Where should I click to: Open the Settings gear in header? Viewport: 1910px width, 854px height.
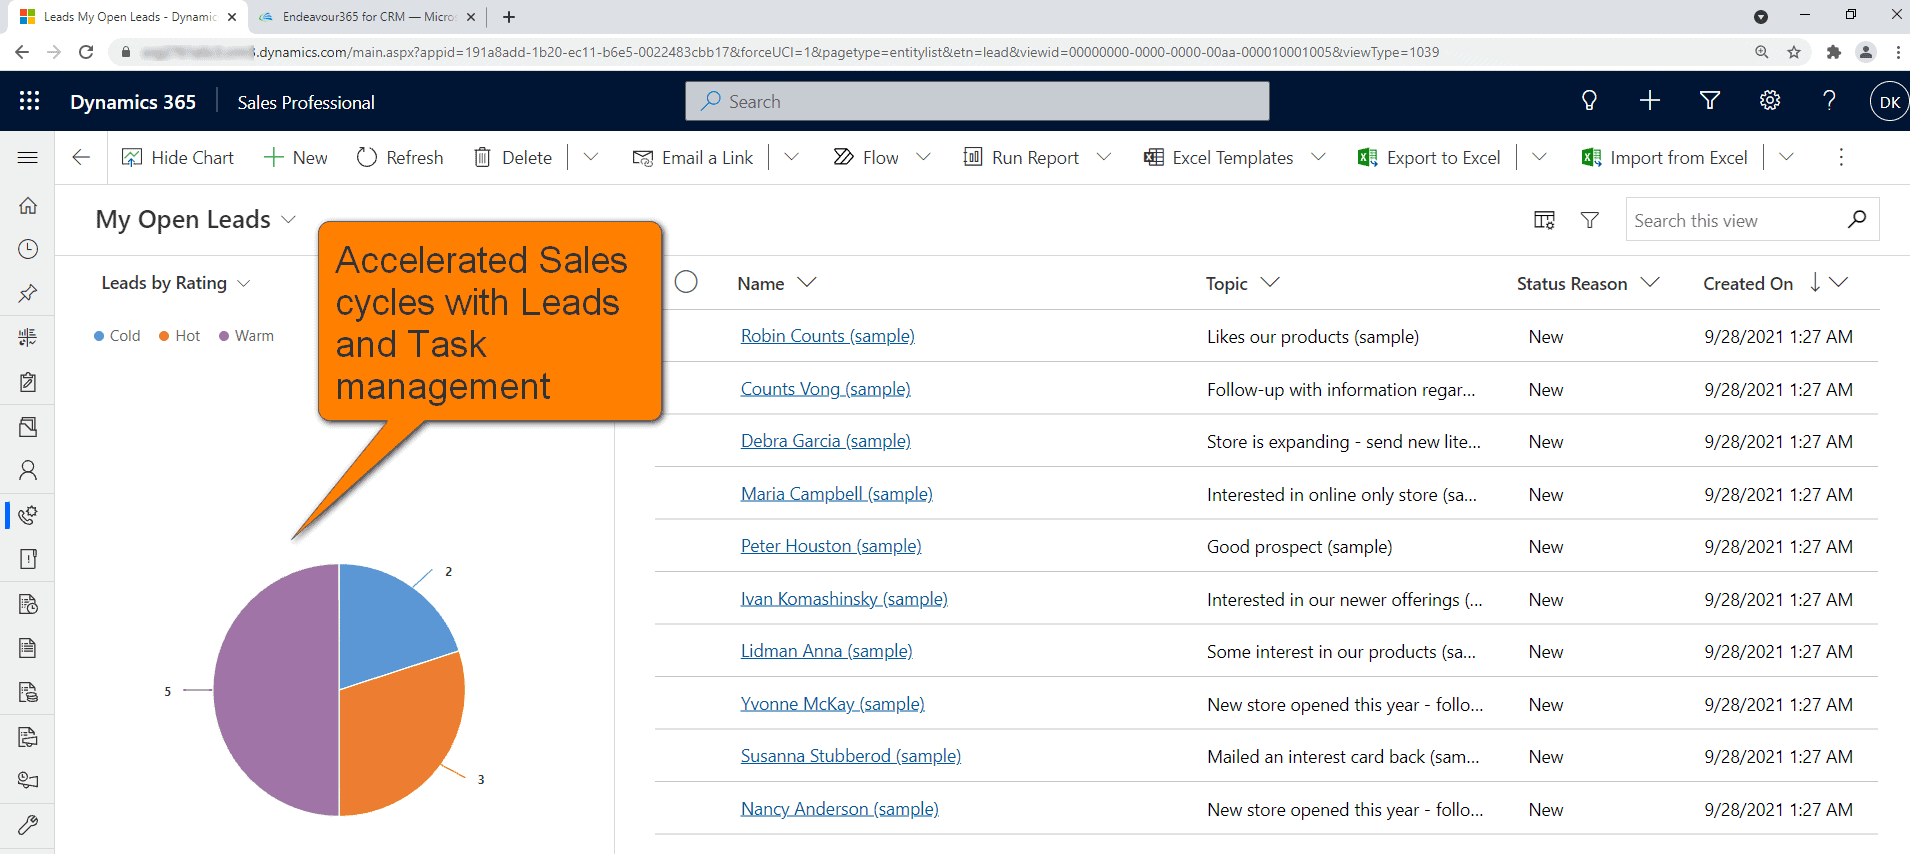pyautogui.click(x=1770, y=101)
